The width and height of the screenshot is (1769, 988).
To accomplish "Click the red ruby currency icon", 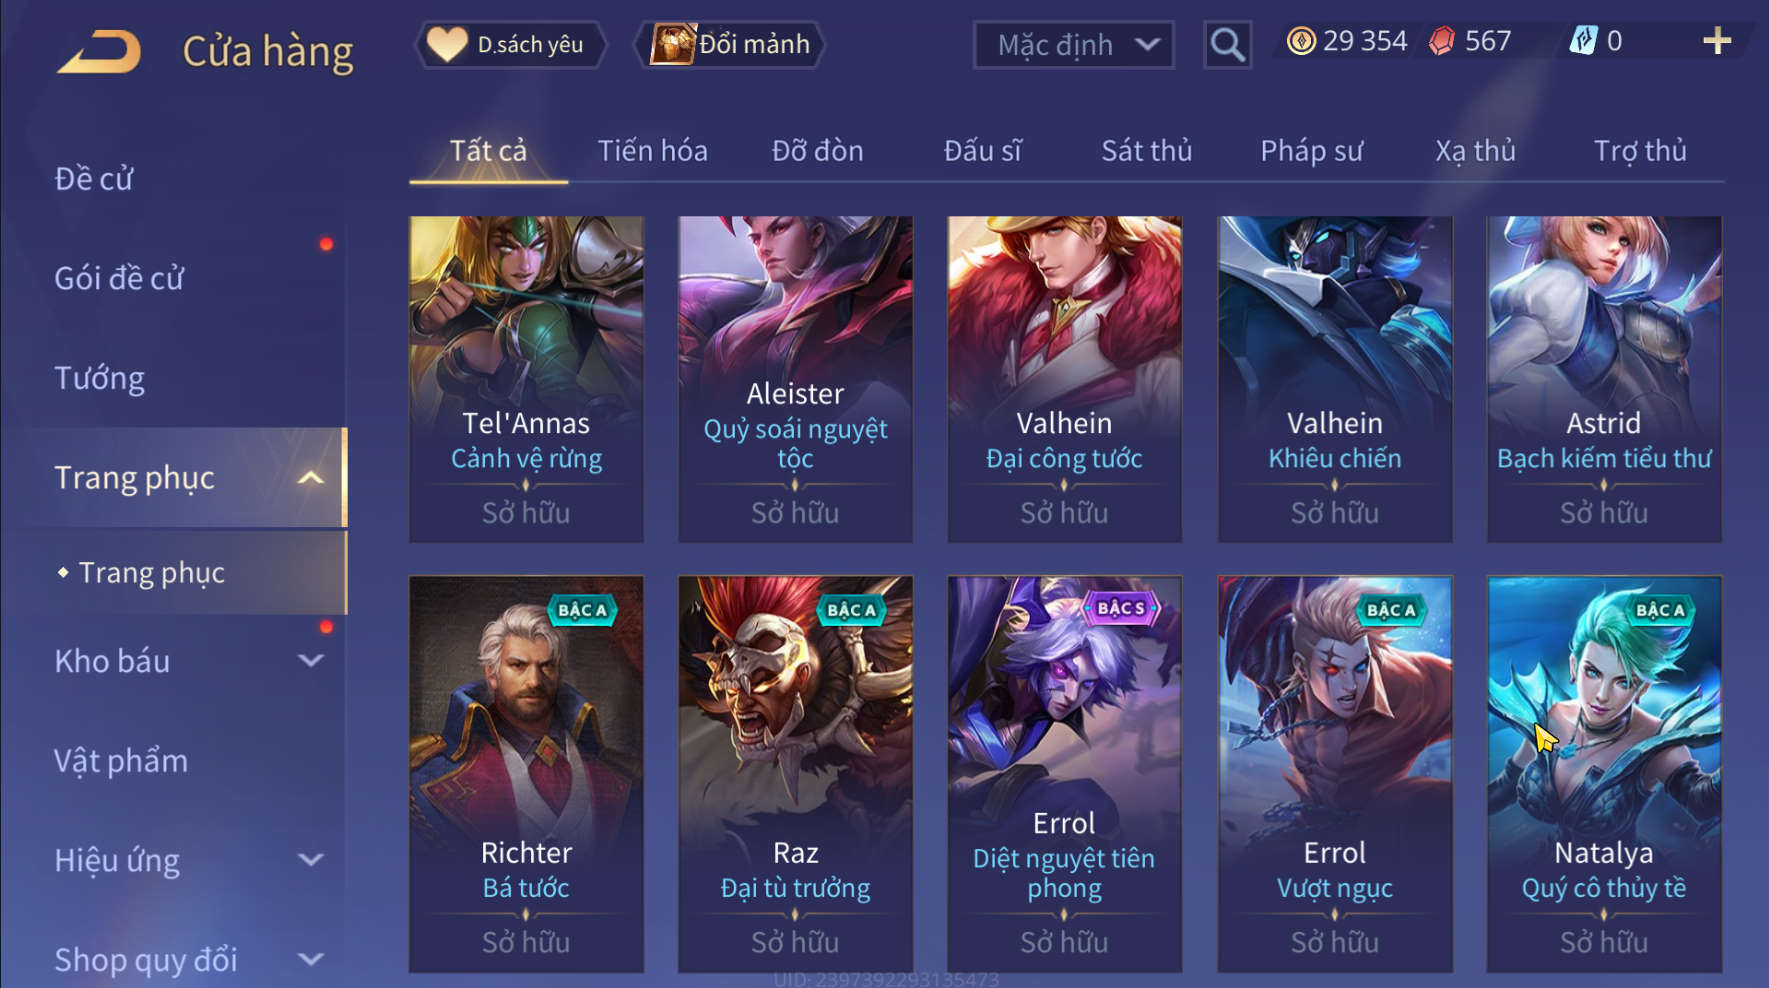I will pos(1441,41).
